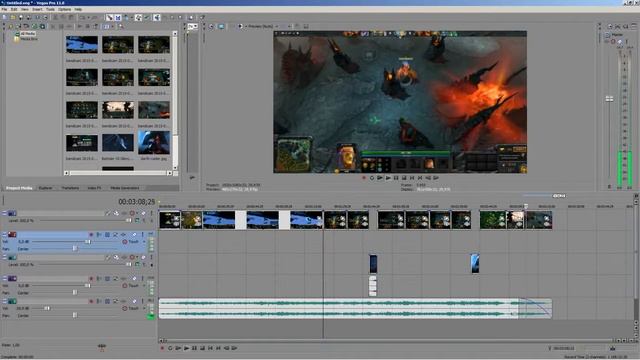The width and height of the screenshot is (640, 360).
Task: Arm the highlighted audio track for record
Action: [x=91, y=235]
